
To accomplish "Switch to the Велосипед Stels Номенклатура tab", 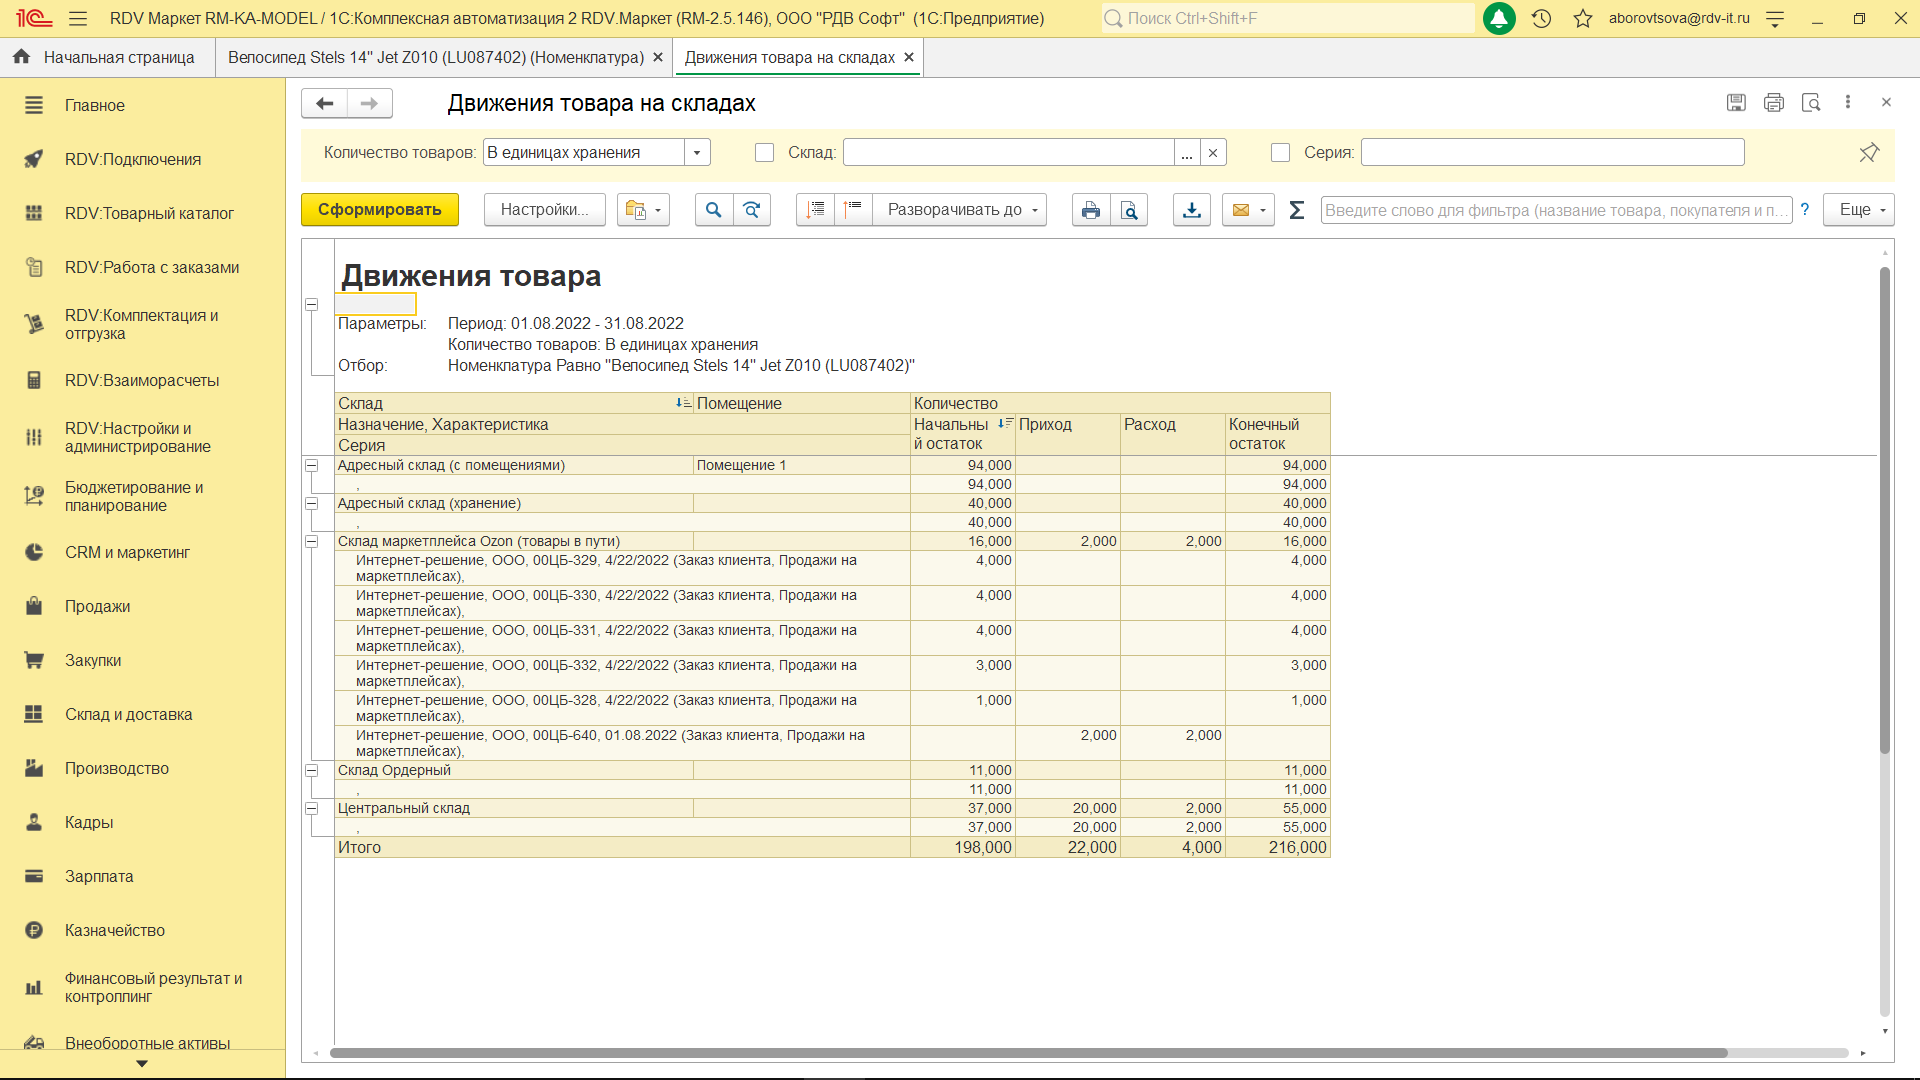I will pyautogui.click(x=435, y=58).
